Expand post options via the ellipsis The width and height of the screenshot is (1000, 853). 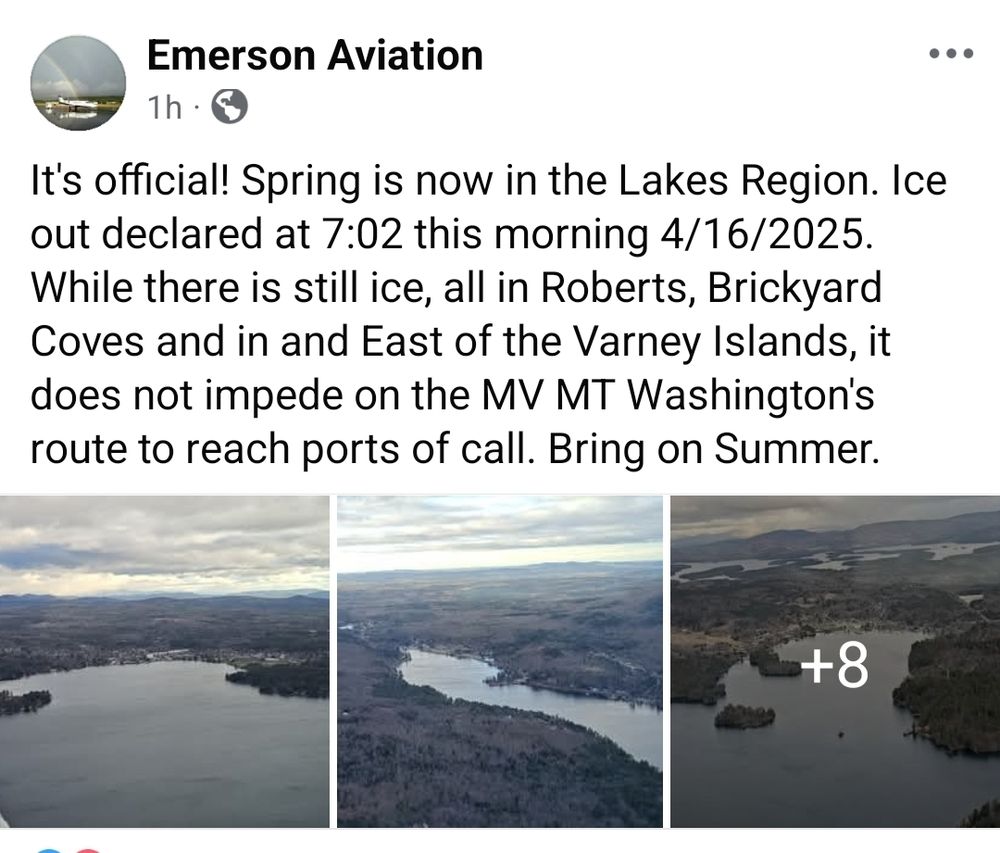(x=952, y=54)
